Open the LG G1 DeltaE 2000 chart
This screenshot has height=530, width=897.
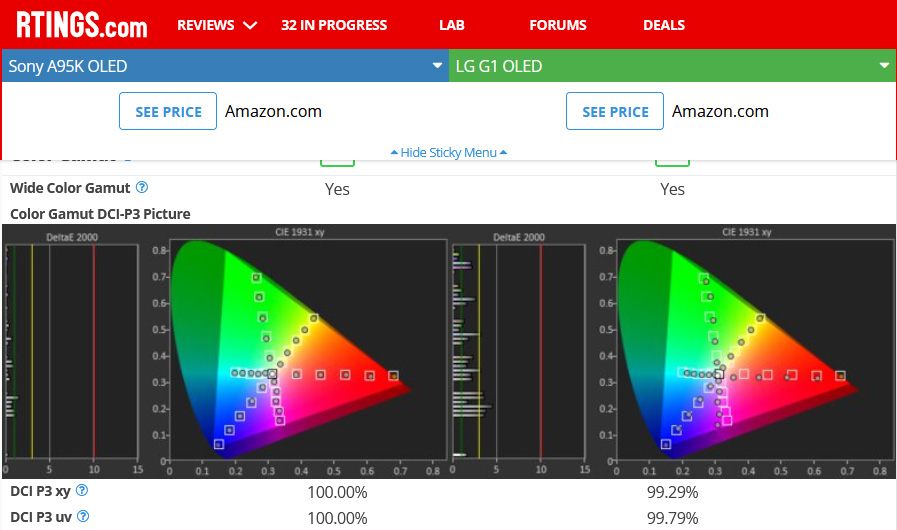[519, 353]
